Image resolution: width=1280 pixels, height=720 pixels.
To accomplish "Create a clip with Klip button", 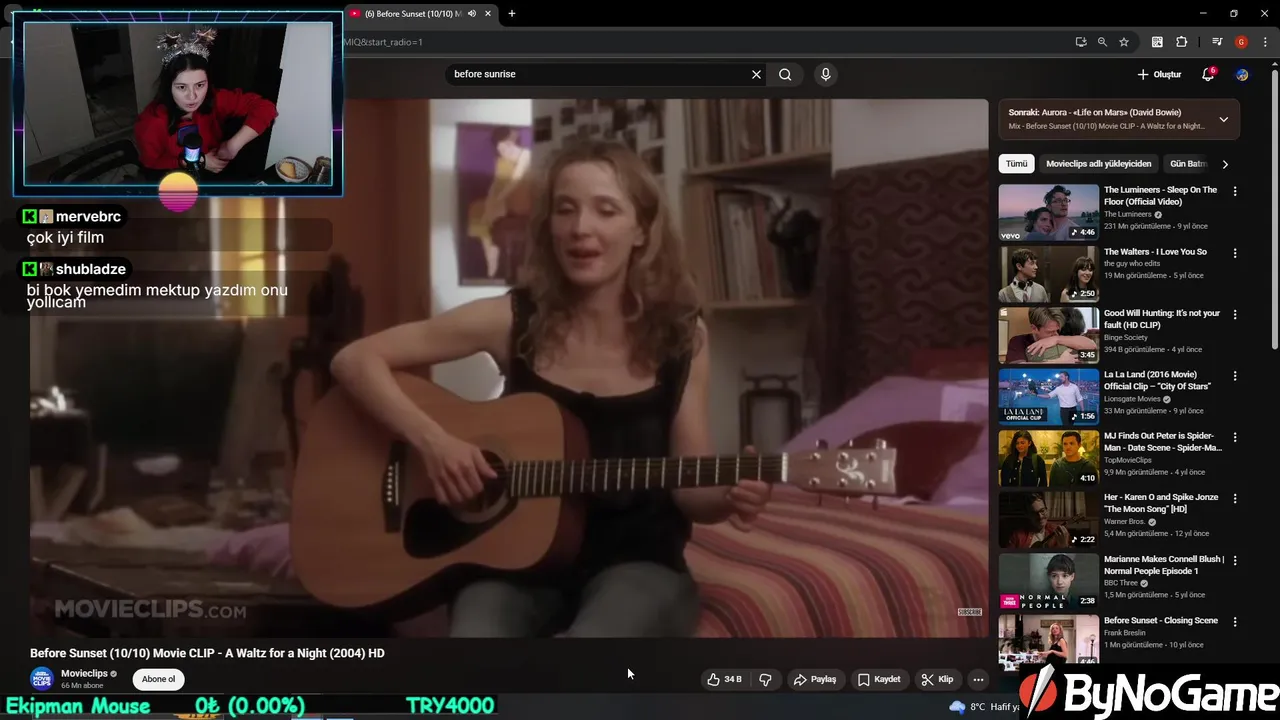I will pos(937,679).
